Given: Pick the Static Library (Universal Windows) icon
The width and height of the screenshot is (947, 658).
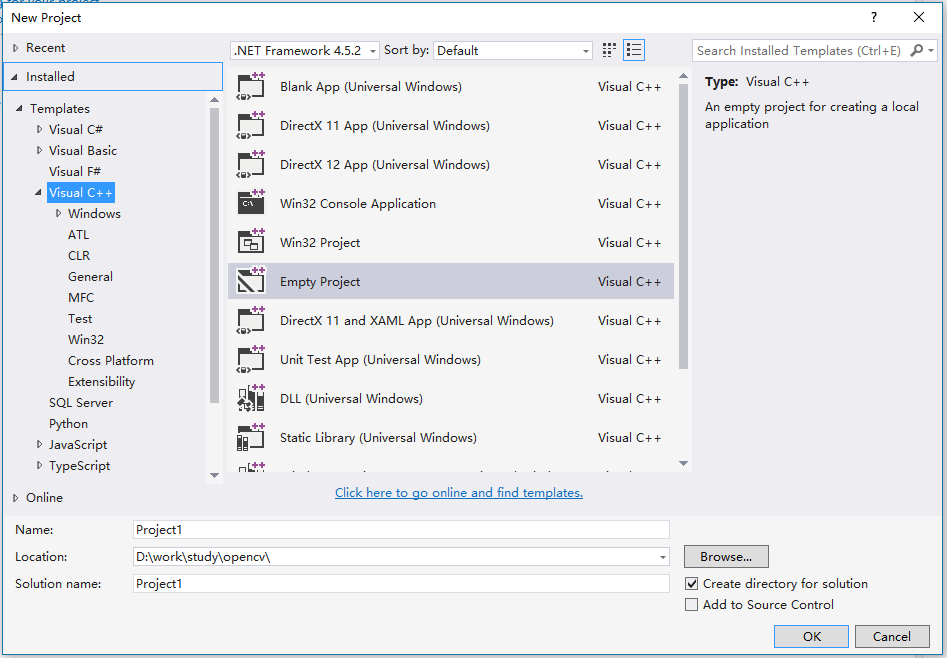Looking at the screenshot, I should tap(251, 437).
